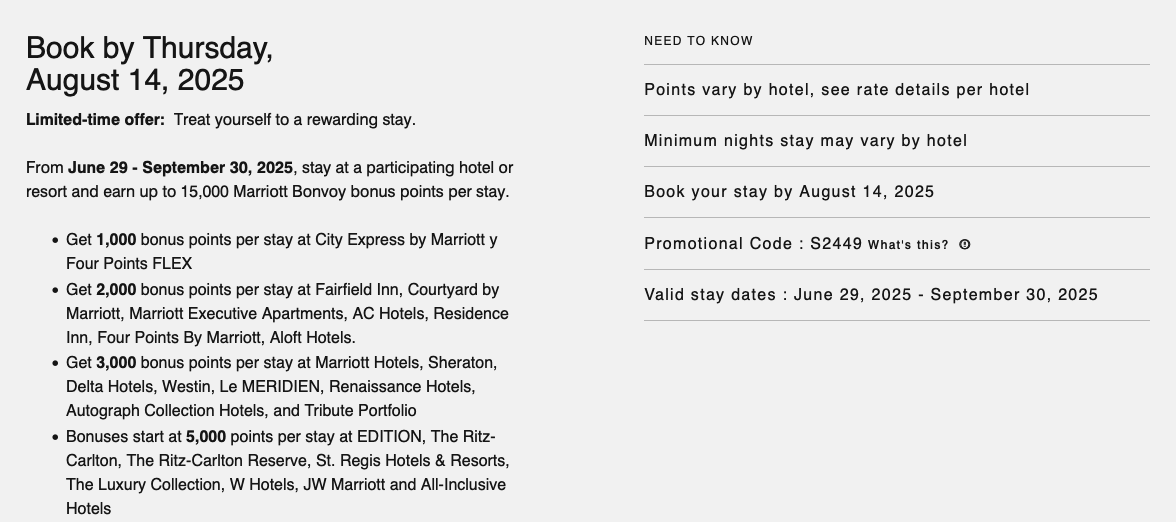Click the "Need to Know" section heading
Image resolution: width=1176 pixels, height=522 pixels.
click(698, 41)
